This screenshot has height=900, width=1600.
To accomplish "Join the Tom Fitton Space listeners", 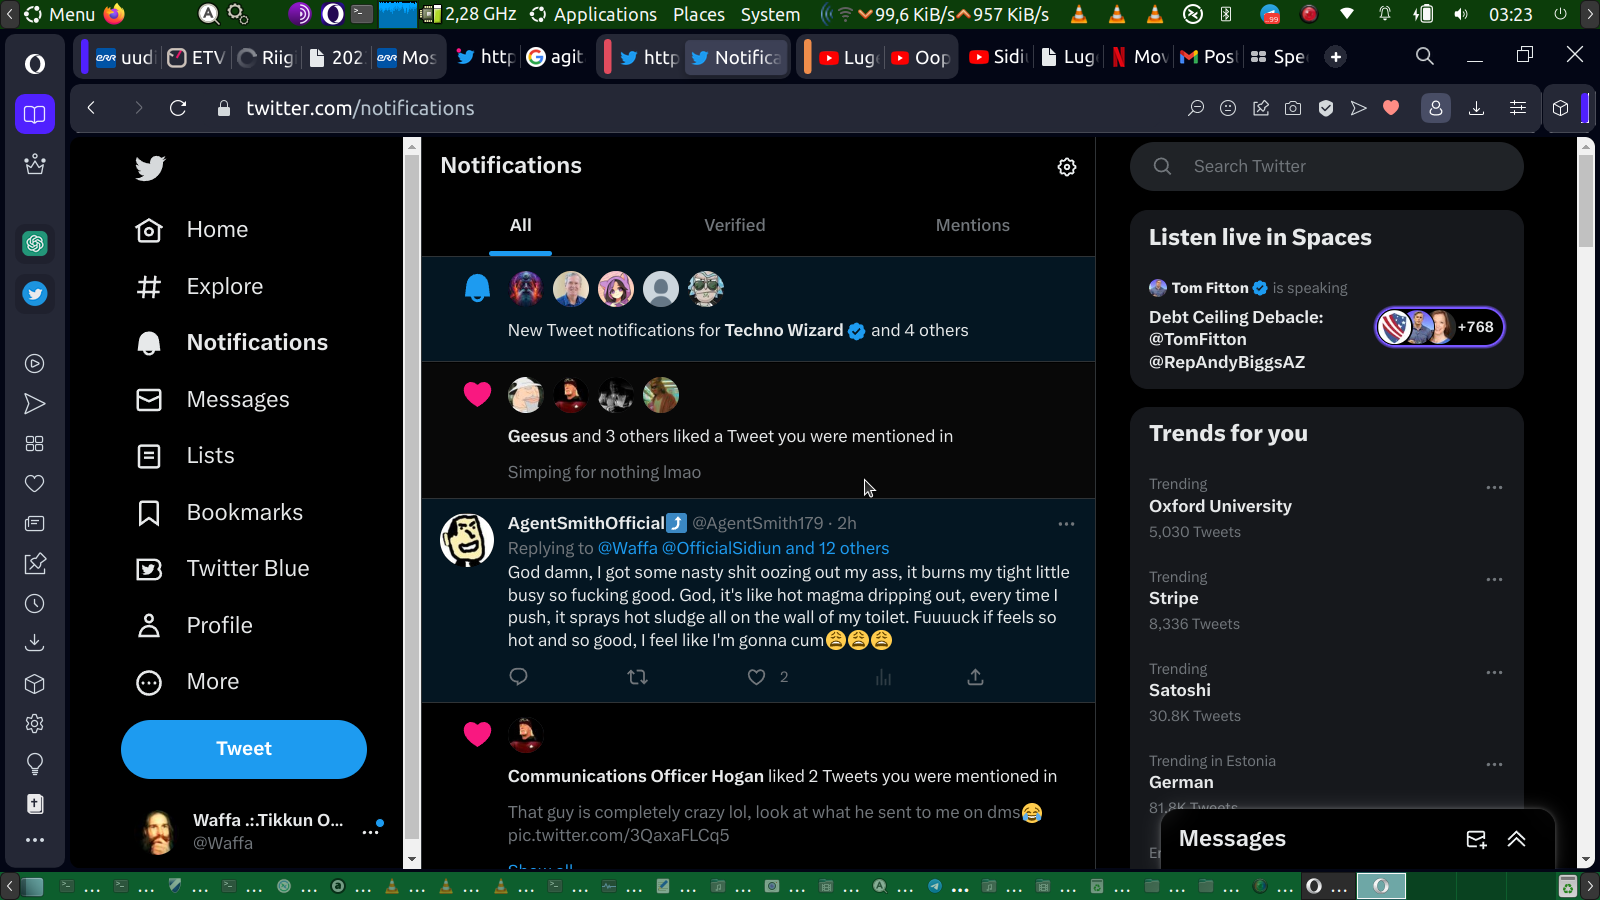I will [1440, 327].
